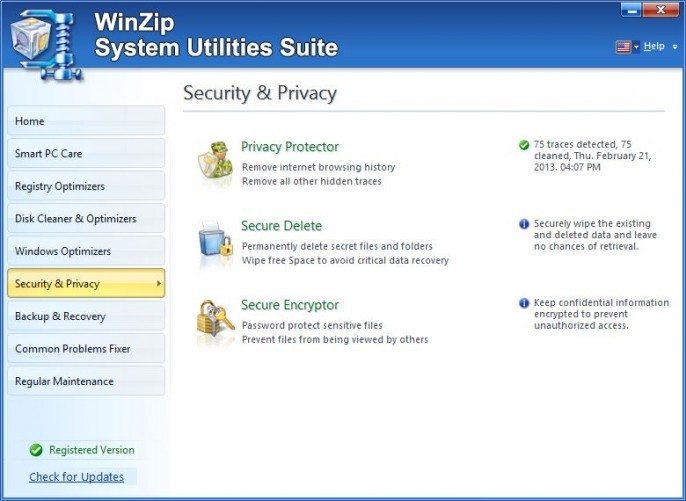Viewport: 686px width, 501px height.
Task: Check for Updates link
Action: click(77, 476)
